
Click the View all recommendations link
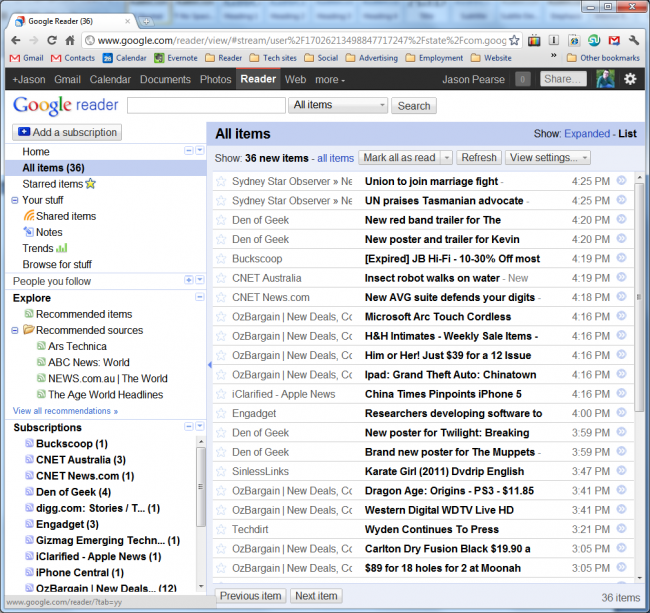(x=65, y=411)
